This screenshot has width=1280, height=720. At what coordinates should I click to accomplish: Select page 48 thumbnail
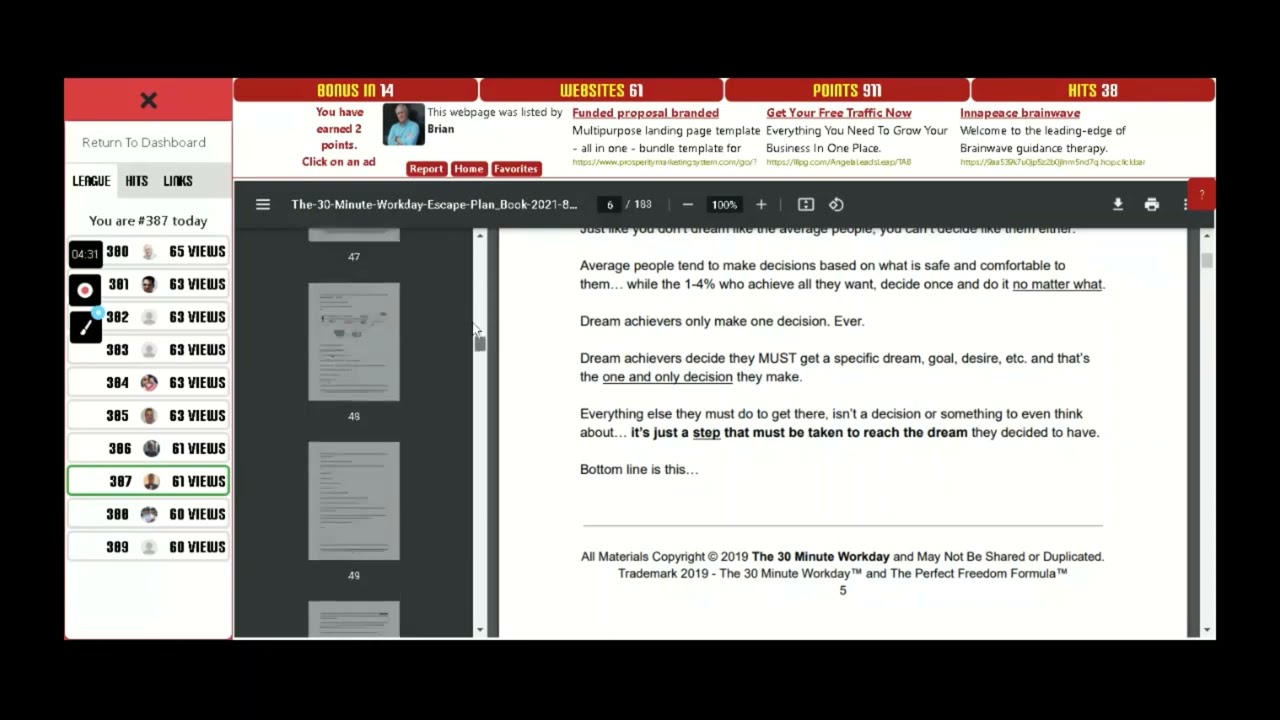pos(354,342)
